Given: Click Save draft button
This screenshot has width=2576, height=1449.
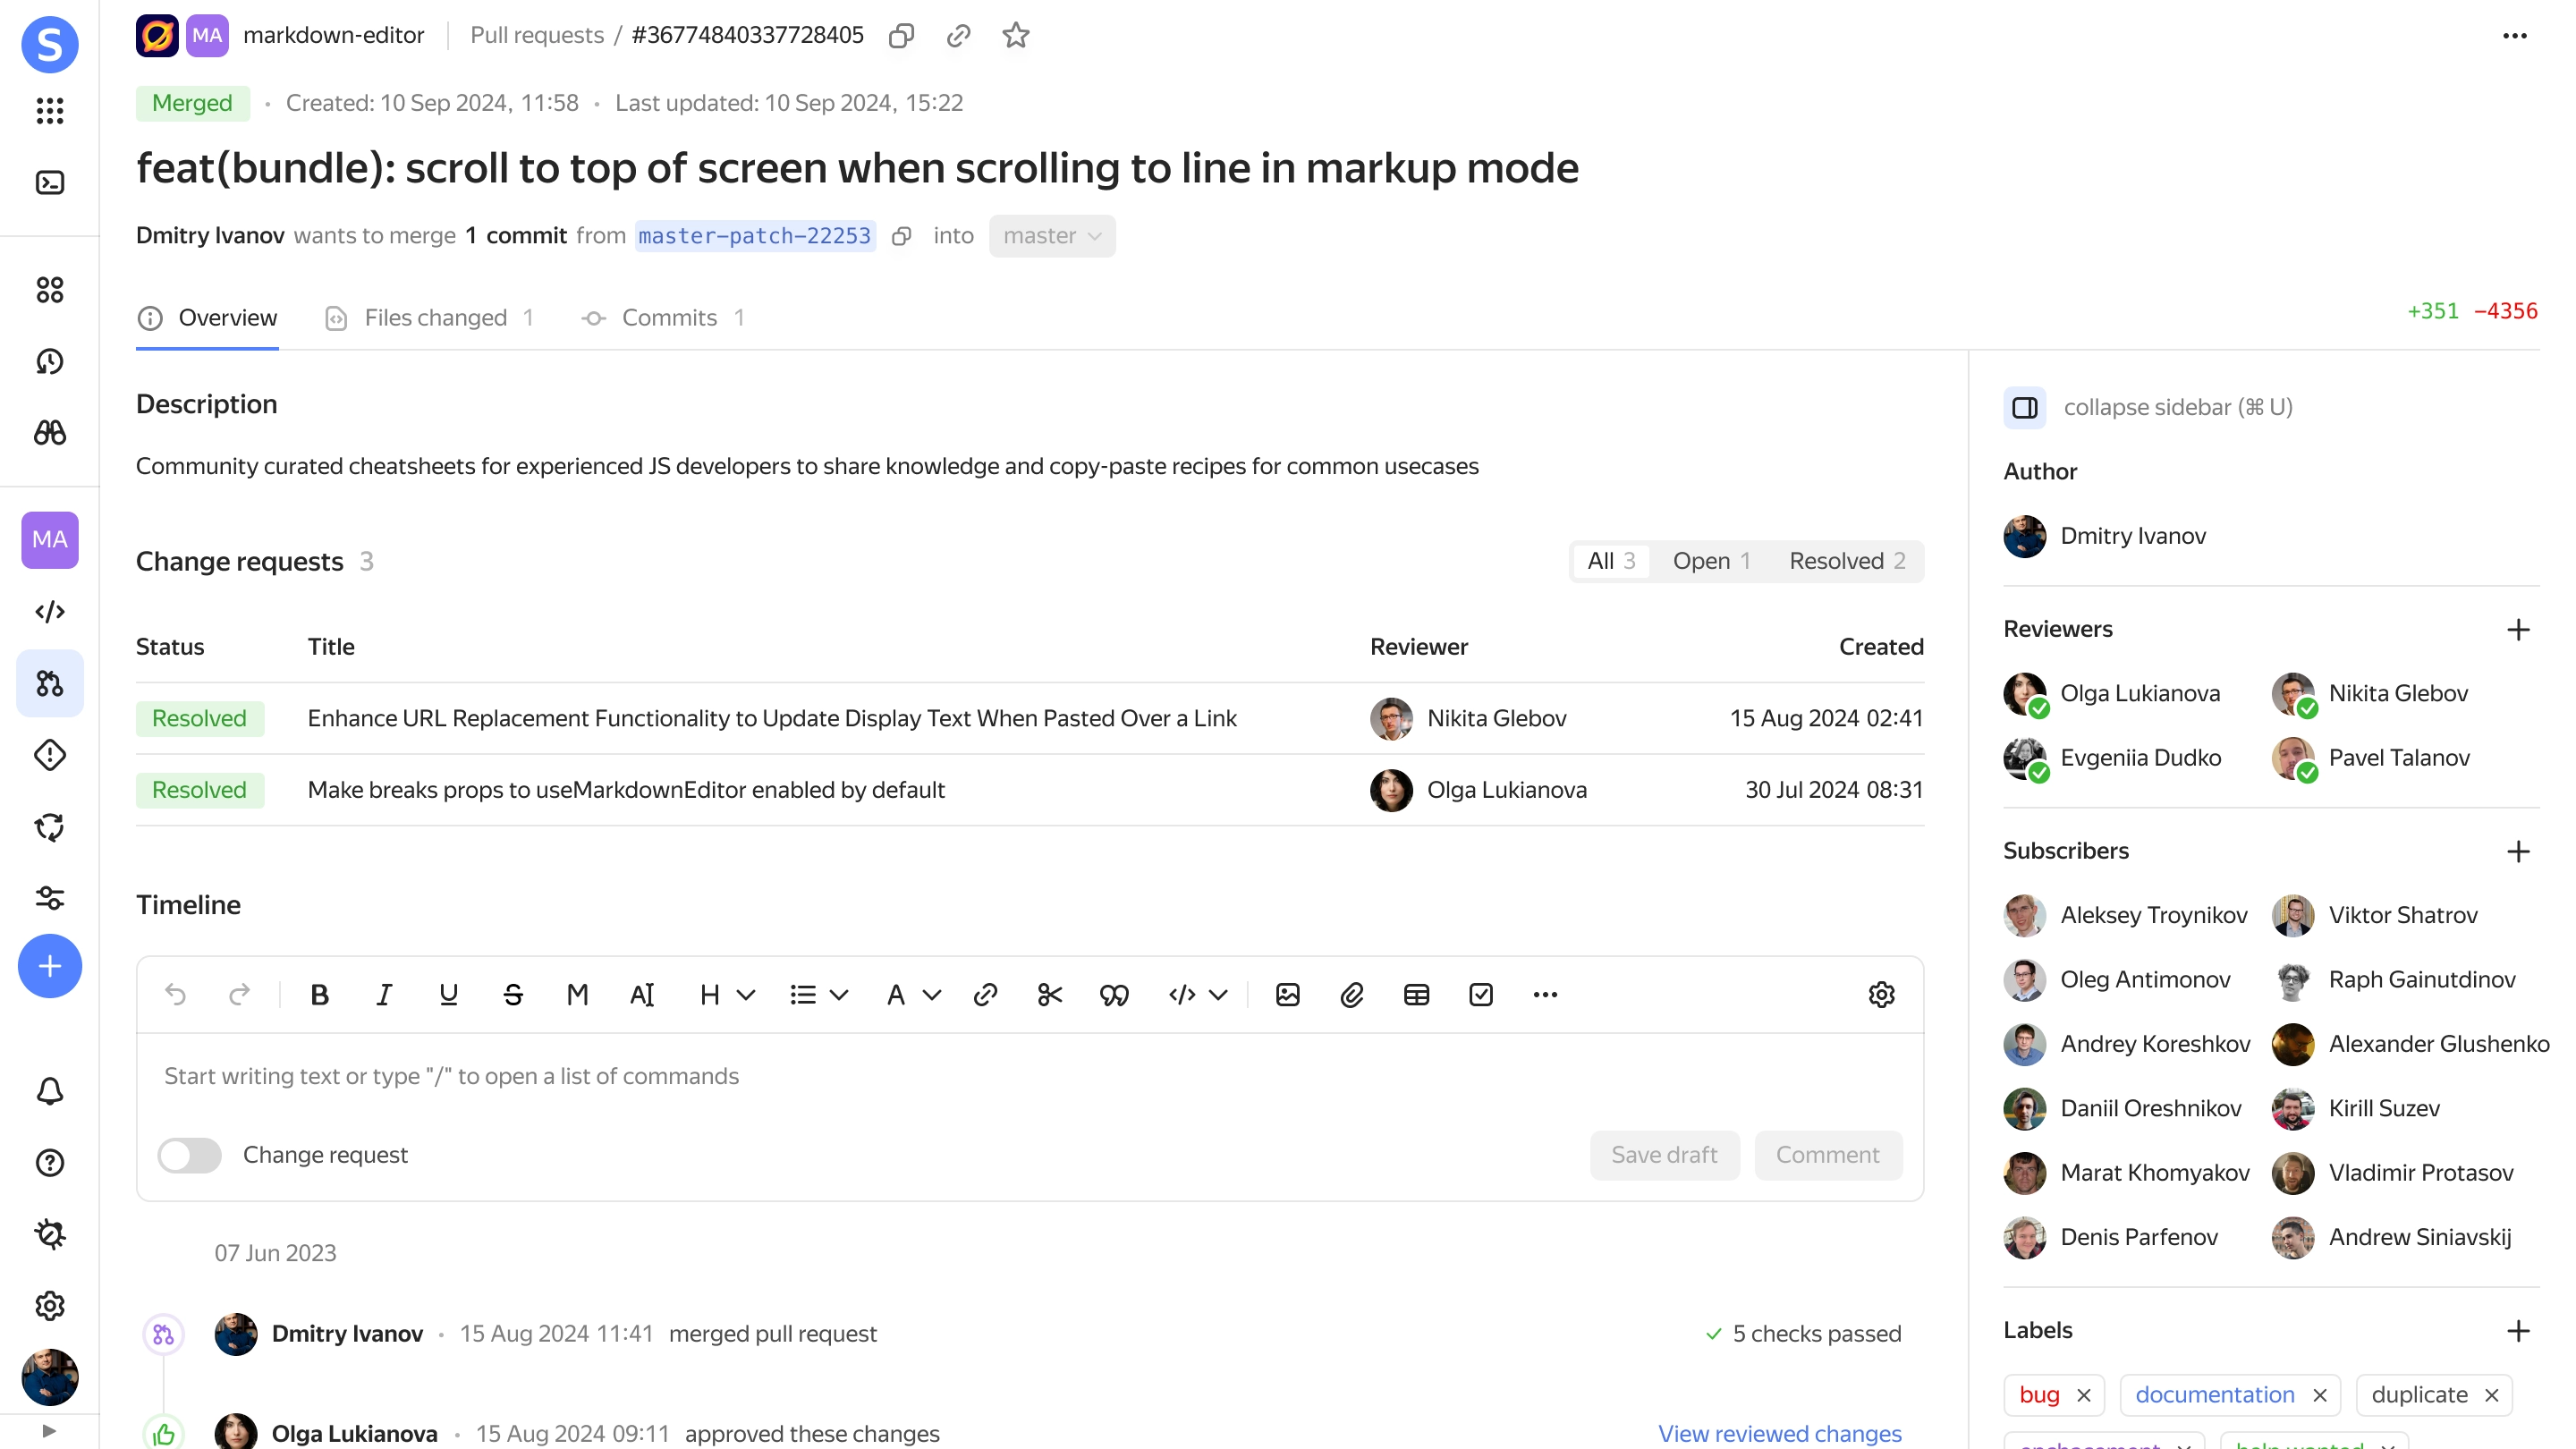Looking at the screenshot, I should pyautogui.click(x=1663, y=1156).
